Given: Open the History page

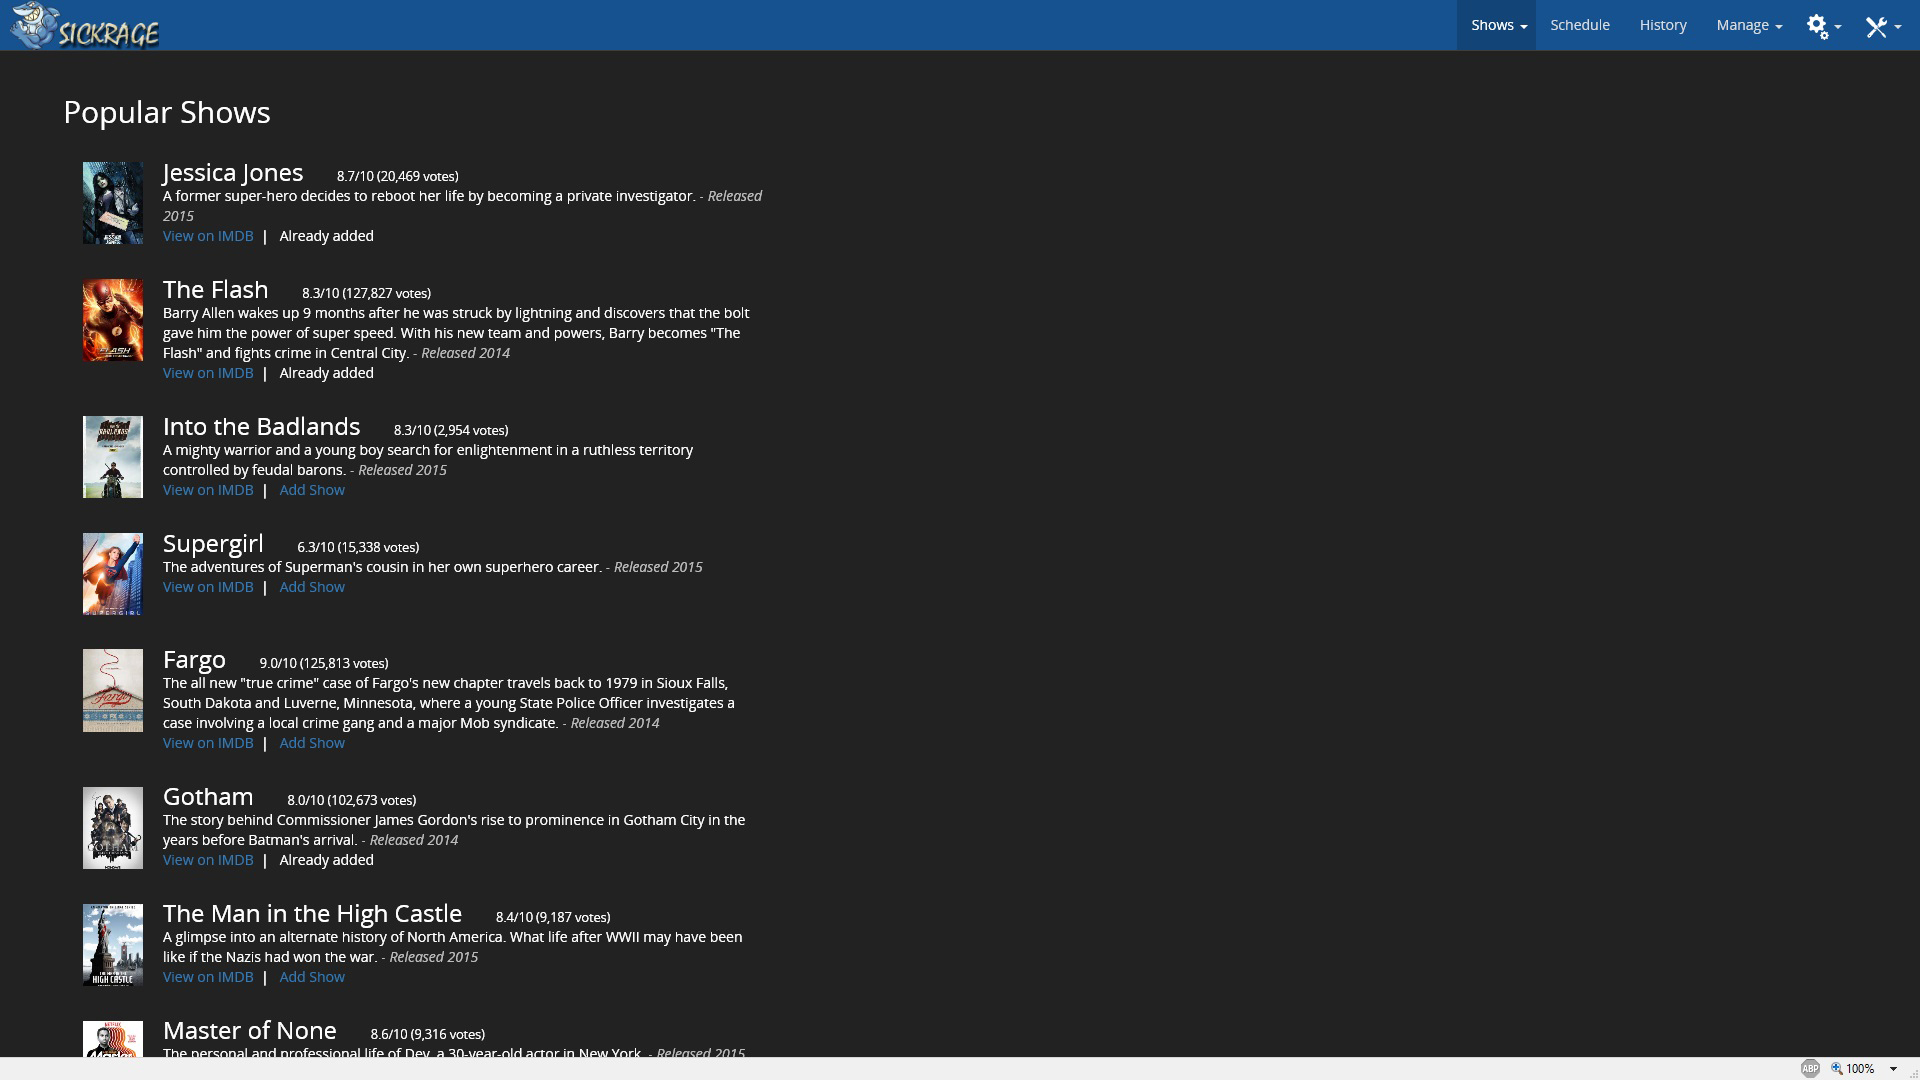Looking at the screenshot, I should click(1663, 25).
